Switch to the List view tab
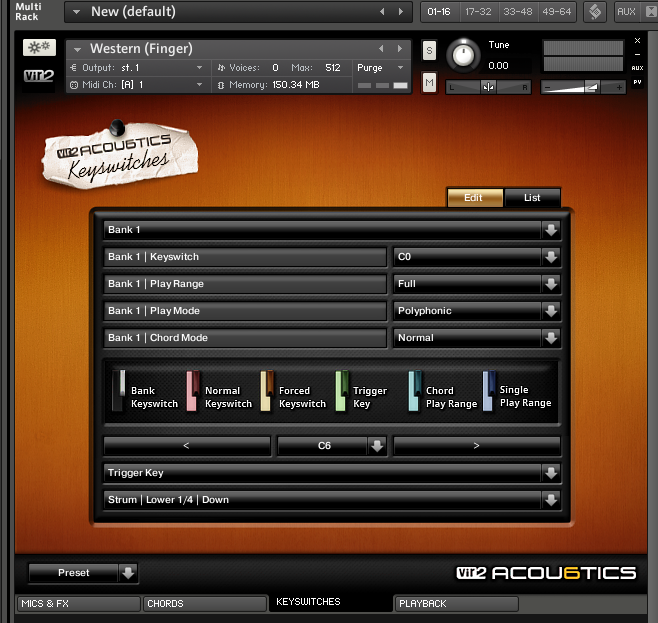658x623 pixels. (532, 198)
